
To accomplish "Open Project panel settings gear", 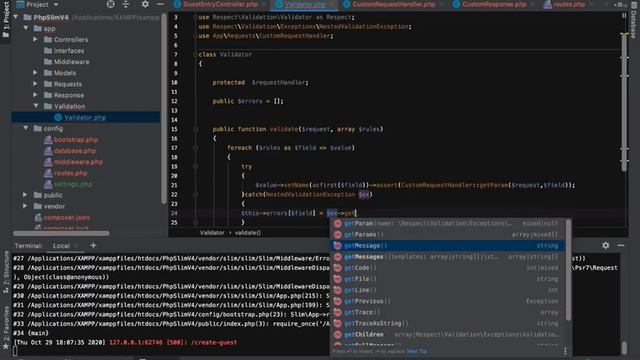I will [145, 4].
